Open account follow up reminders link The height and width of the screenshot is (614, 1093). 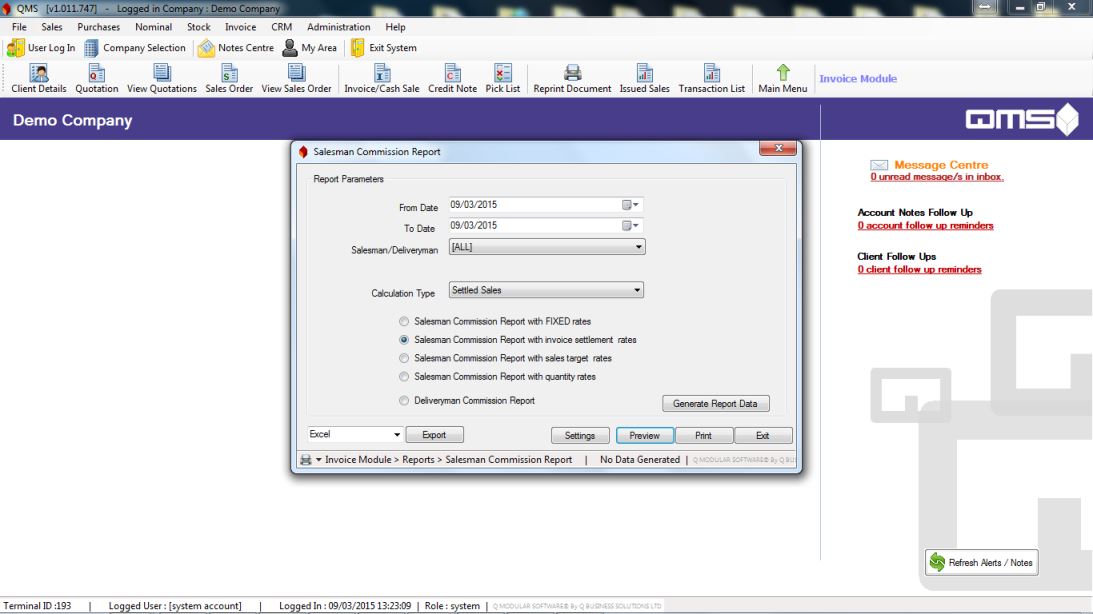coord(926,226)
